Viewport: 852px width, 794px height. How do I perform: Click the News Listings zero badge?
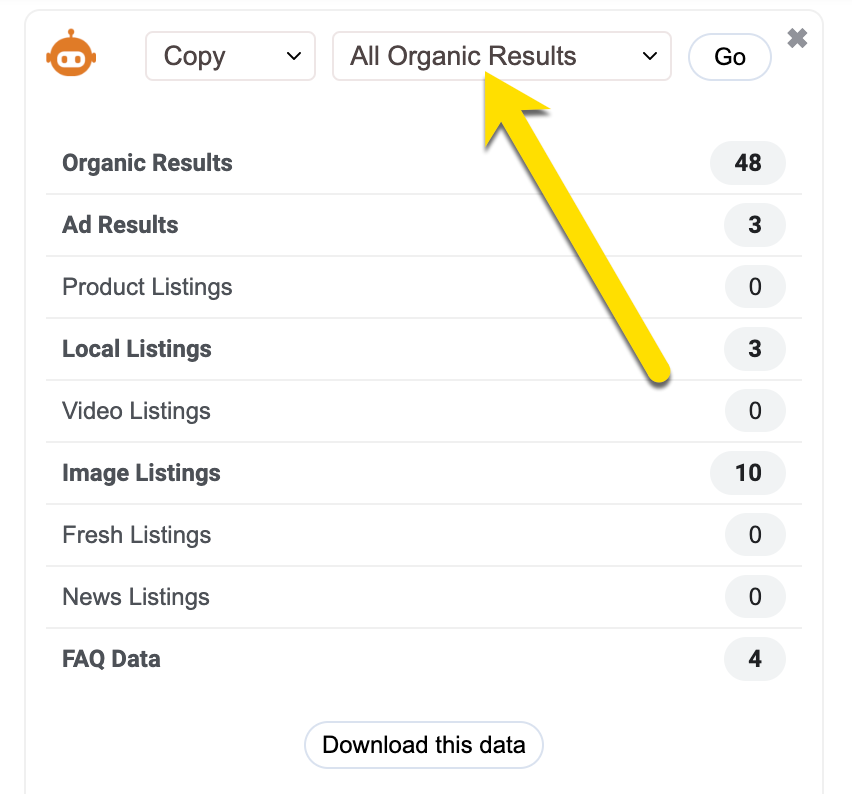point(754,597)
